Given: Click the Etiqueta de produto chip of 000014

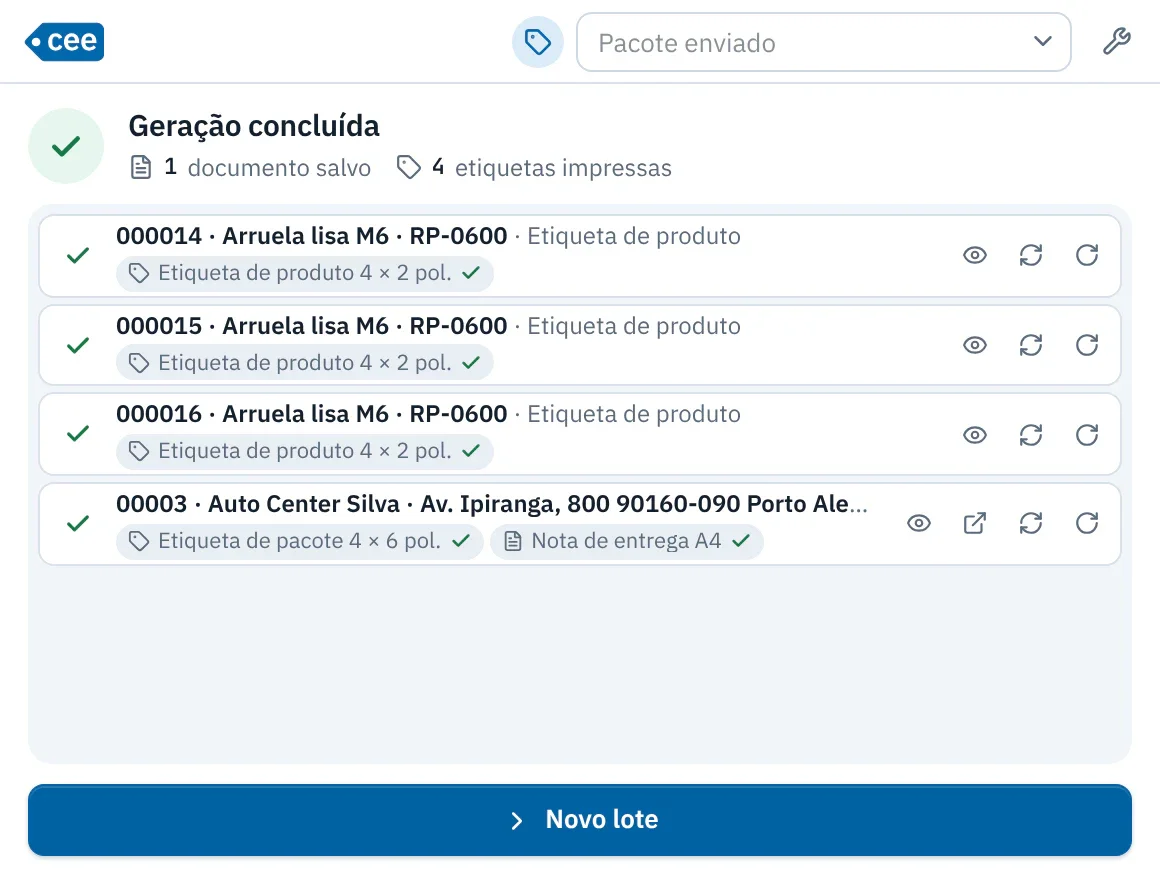Looking at the screenshot, I should coord(305,274).
